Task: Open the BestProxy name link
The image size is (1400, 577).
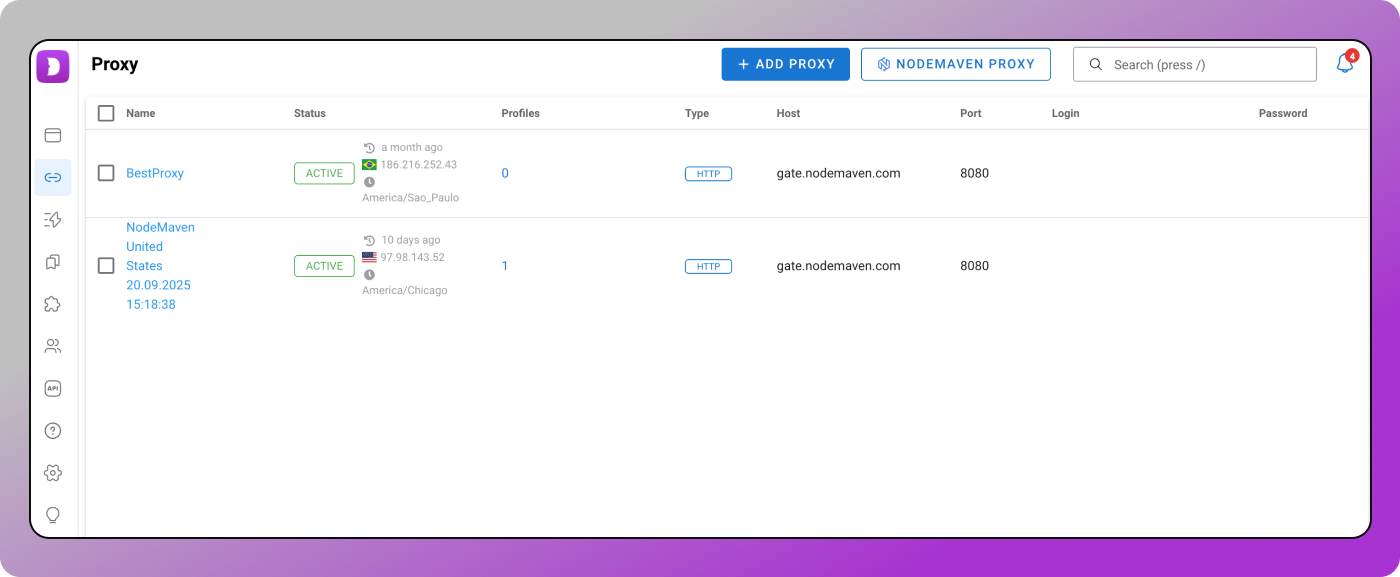Action: click(155, 173)
